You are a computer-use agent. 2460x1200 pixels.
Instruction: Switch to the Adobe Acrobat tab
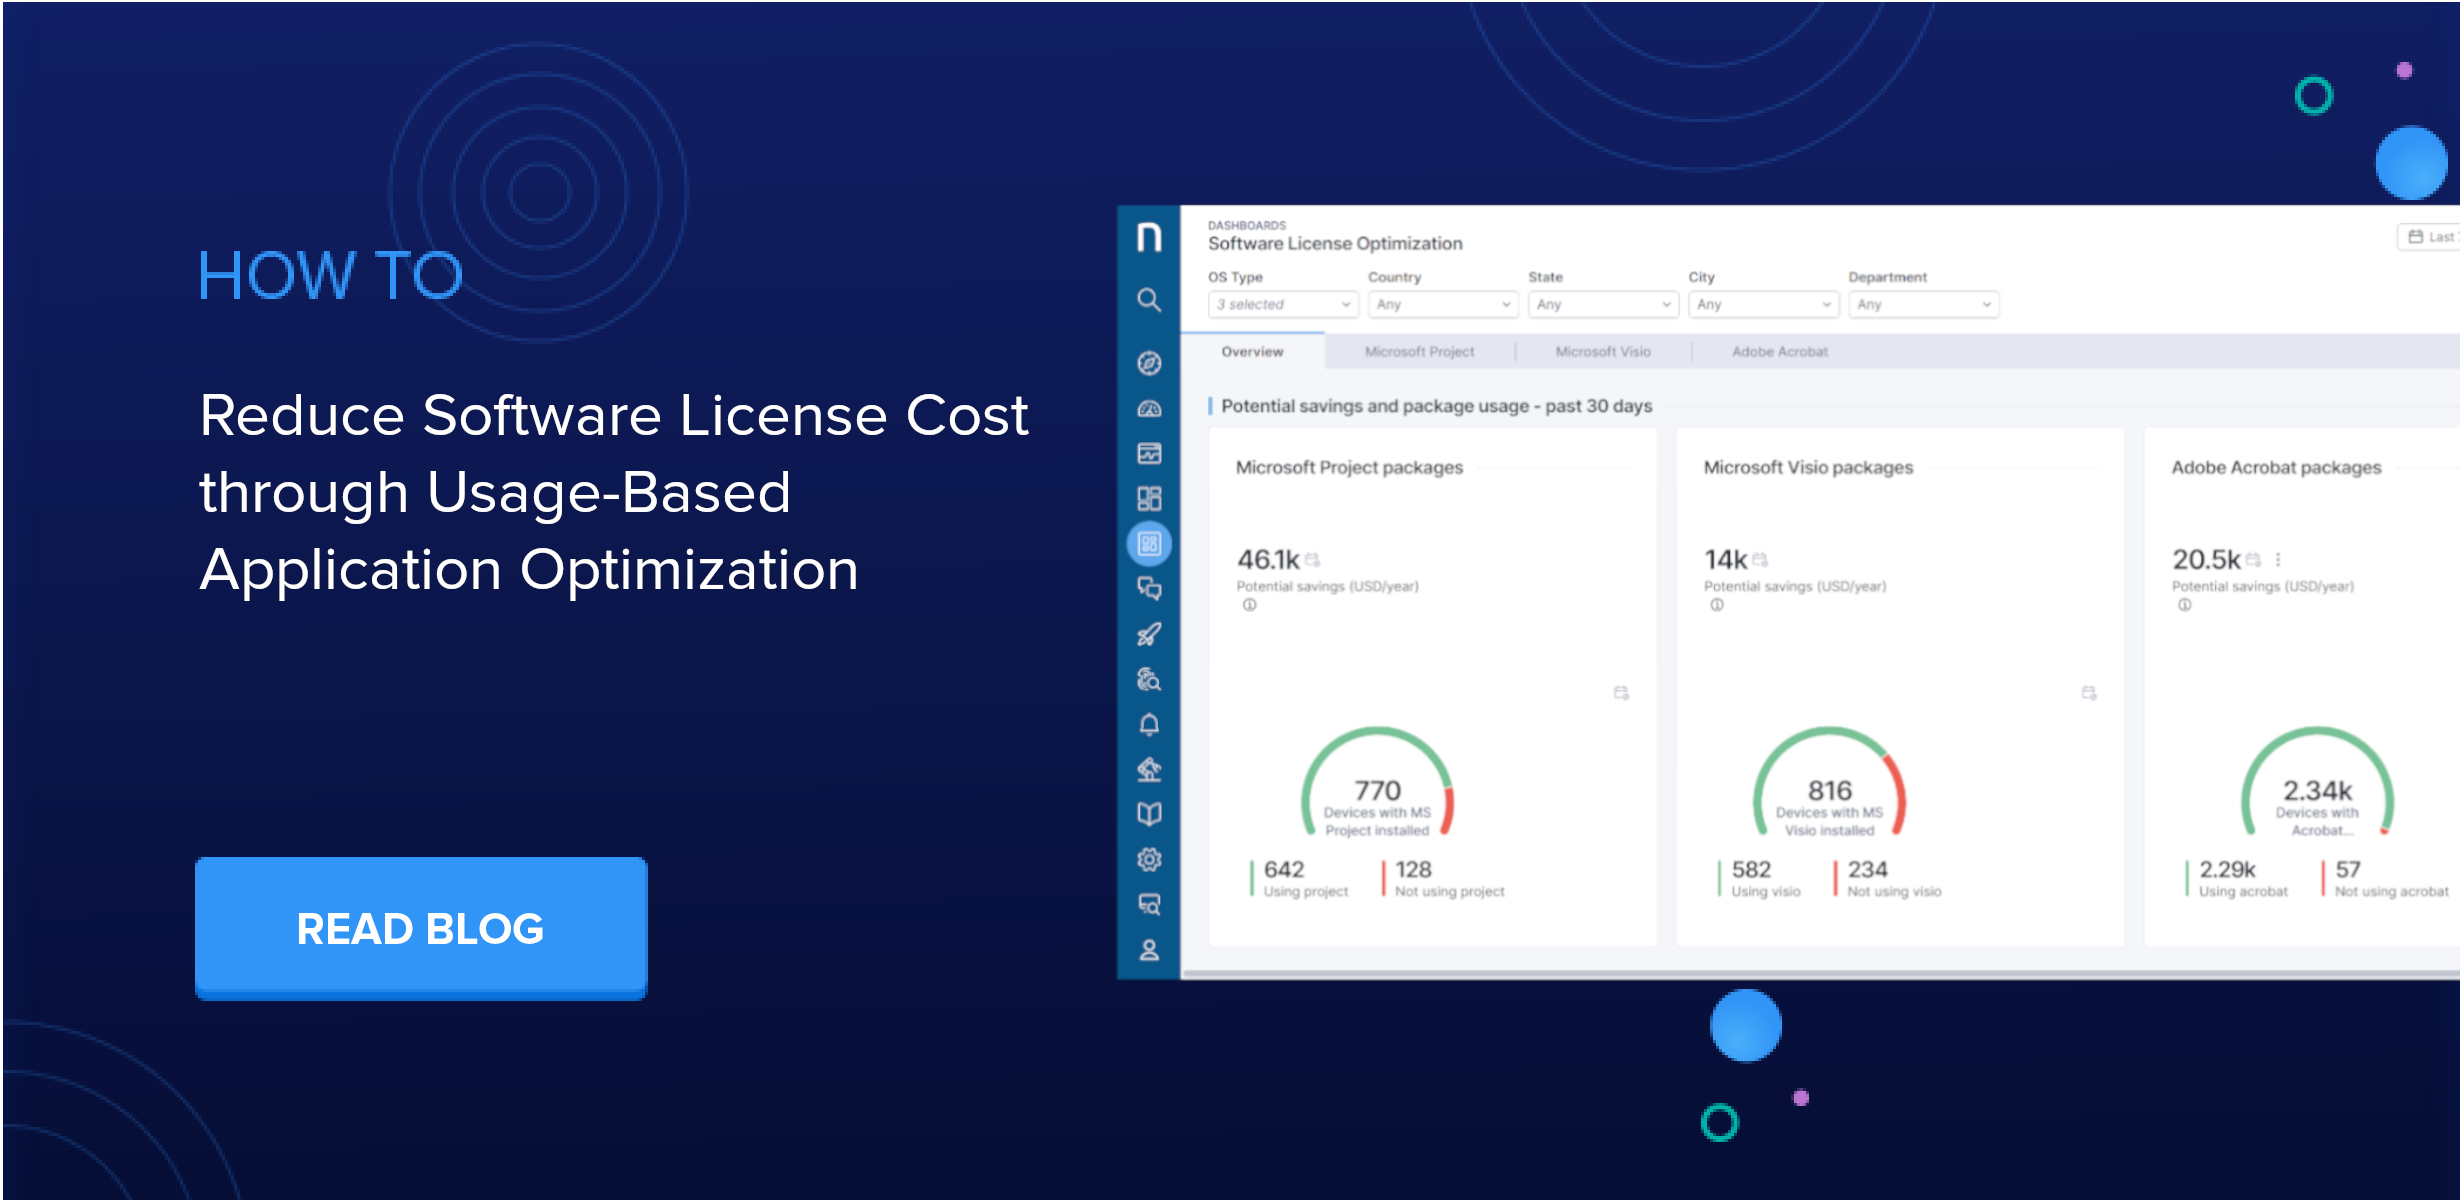pos(1779,352)
